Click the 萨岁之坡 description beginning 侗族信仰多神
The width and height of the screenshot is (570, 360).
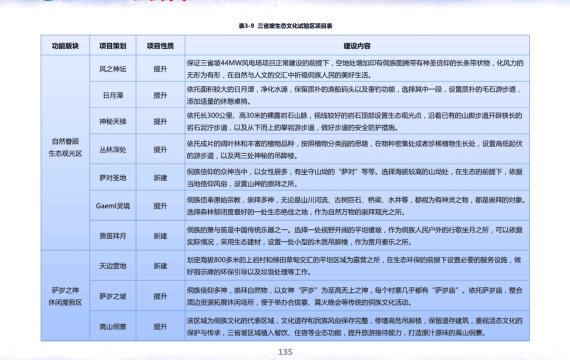point(357,296)
